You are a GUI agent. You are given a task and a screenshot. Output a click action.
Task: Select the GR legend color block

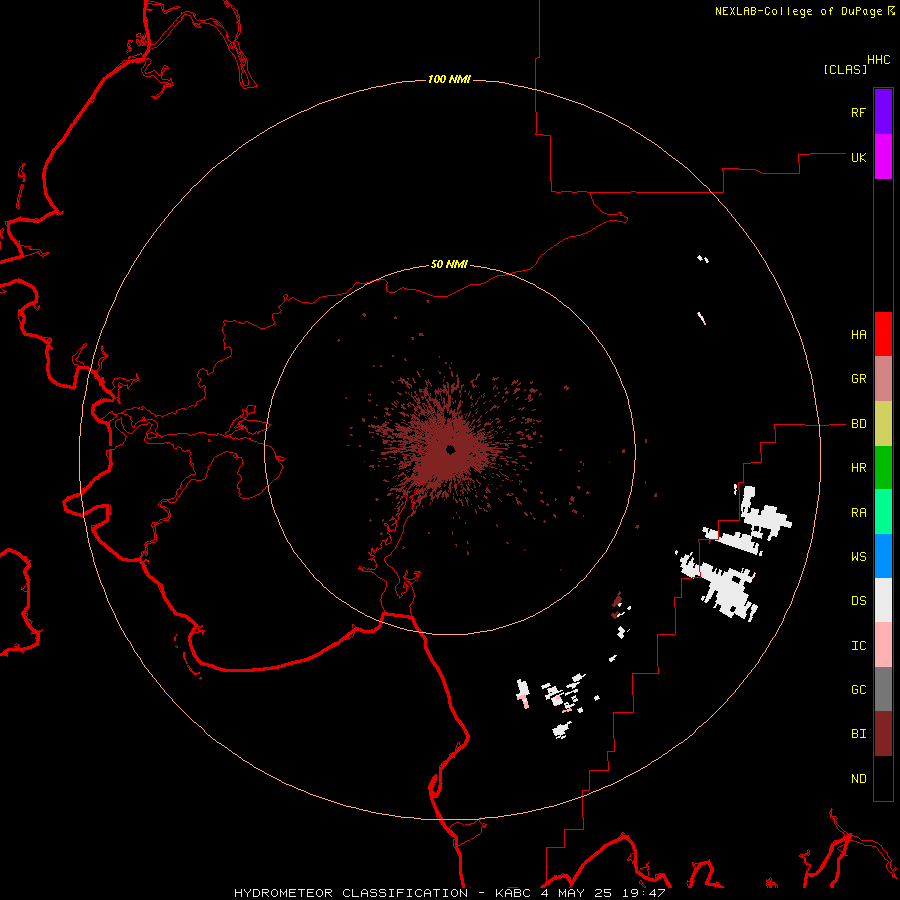(x=883, y=379)
